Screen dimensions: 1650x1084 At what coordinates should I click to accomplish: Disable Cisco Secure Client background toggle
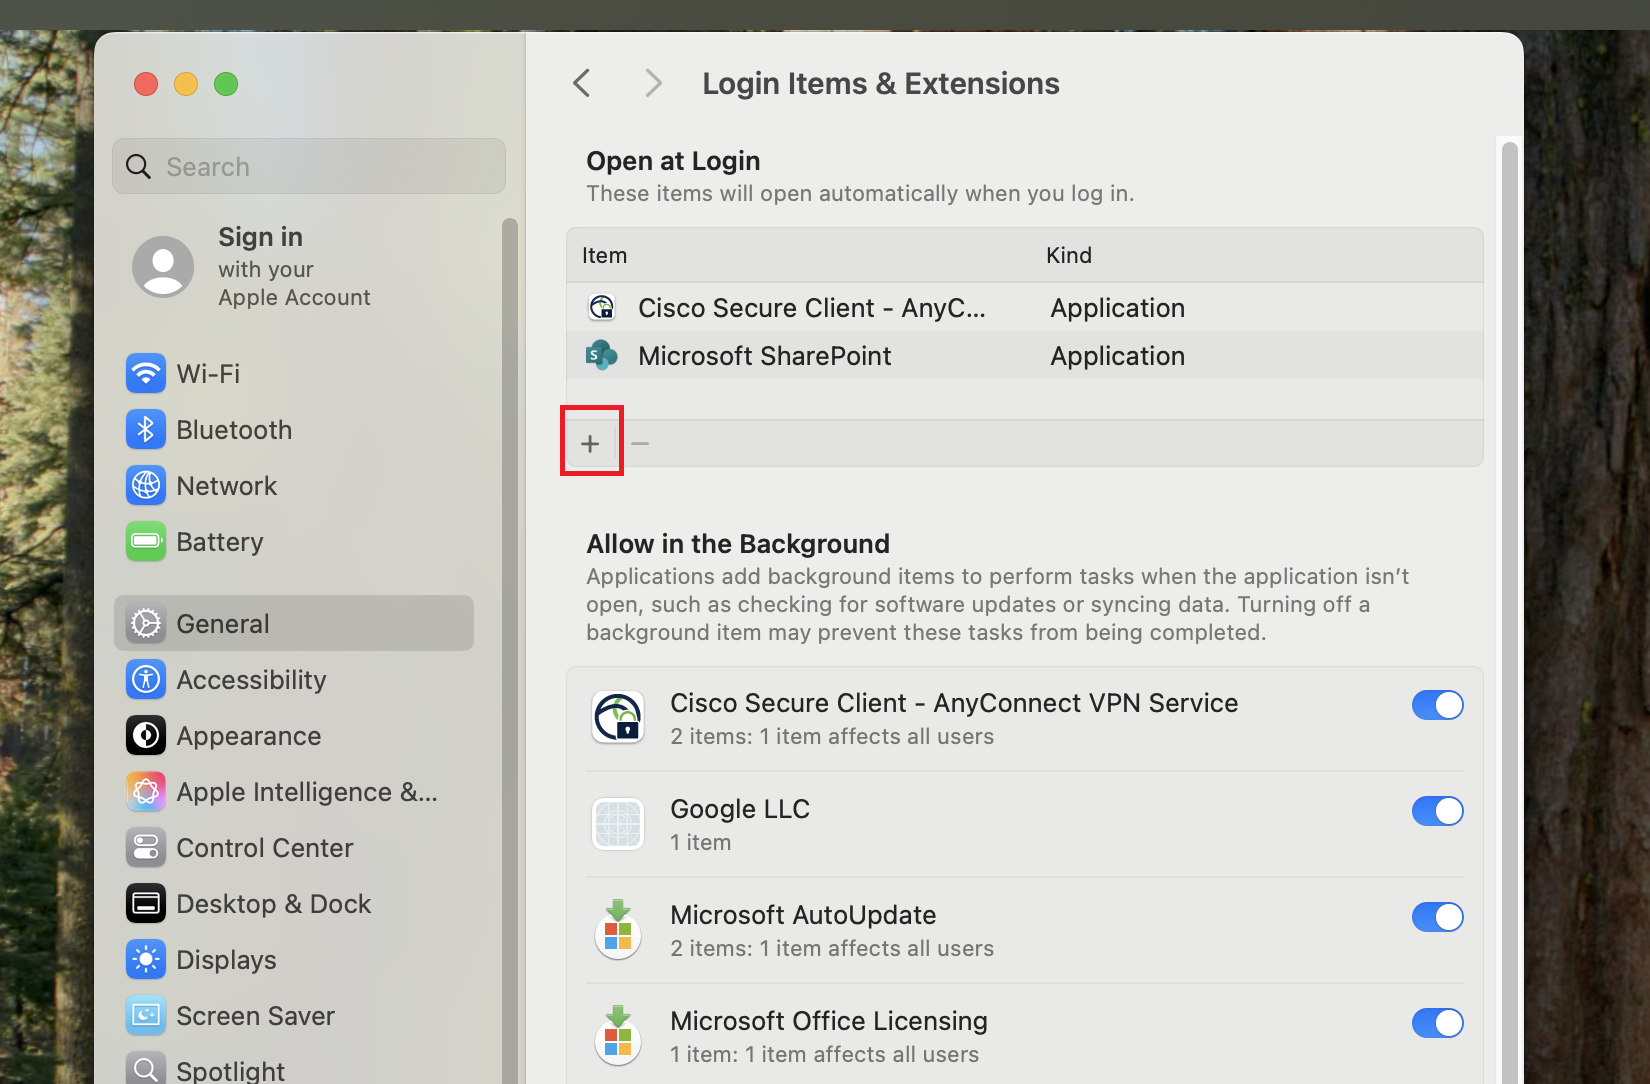pyautogui.click(x=1437, y=705)
